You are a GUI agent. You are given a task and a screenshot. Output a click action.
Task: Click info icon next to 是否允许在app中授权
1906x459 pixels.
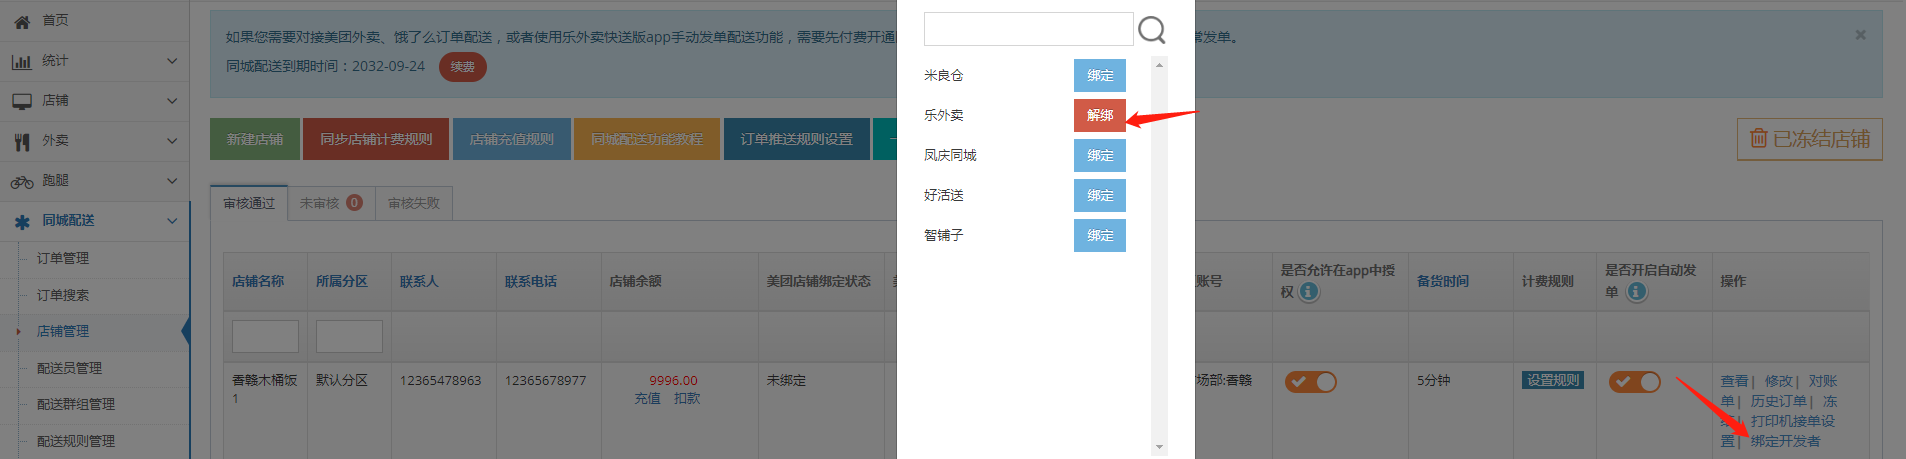pyautogui.click(x=1308, y=292)
